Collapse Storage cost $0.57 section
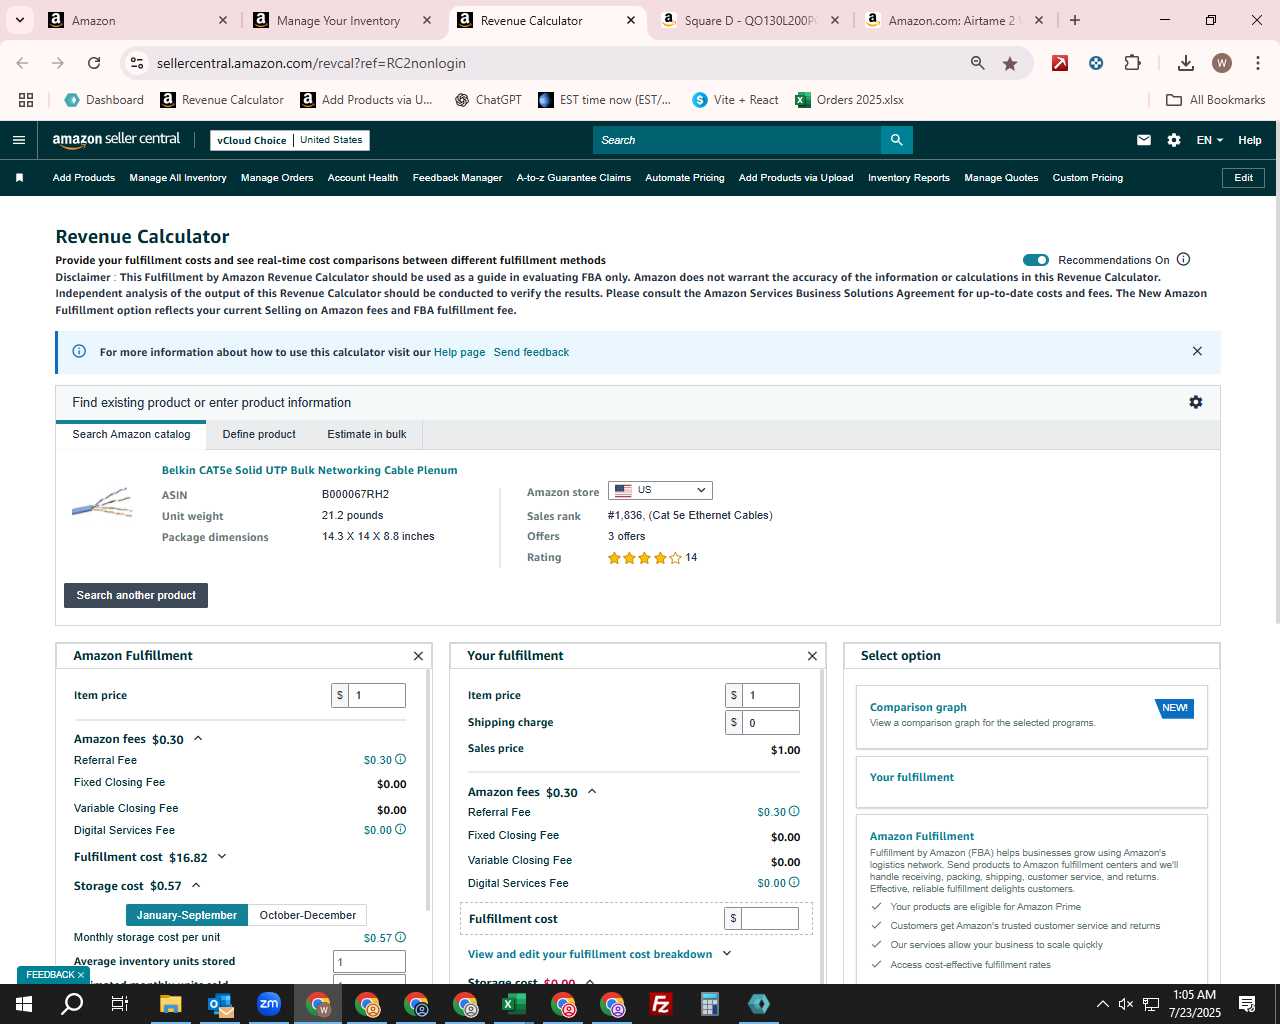Image resolution: width=1280 pixels, height=1024 pixels. coord(196,885)
